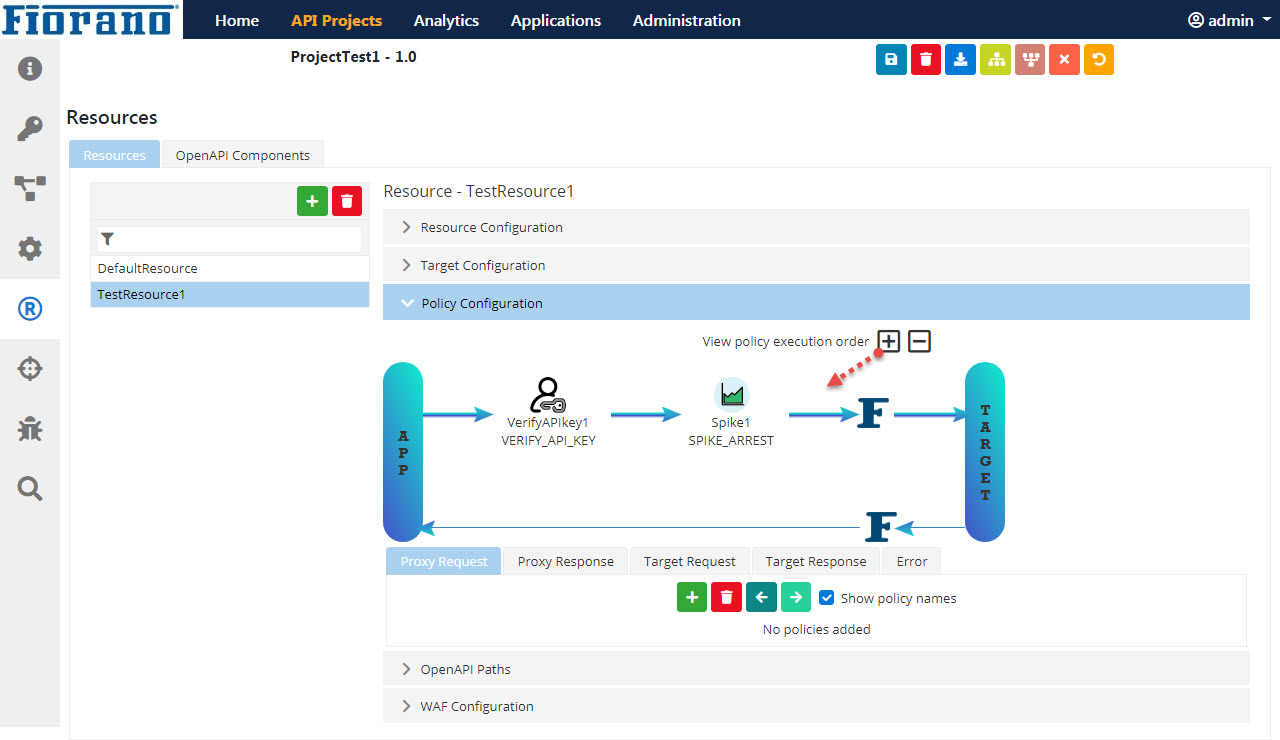
Task: Select TestResource1 in resource list
Action: tap(230, 294)
